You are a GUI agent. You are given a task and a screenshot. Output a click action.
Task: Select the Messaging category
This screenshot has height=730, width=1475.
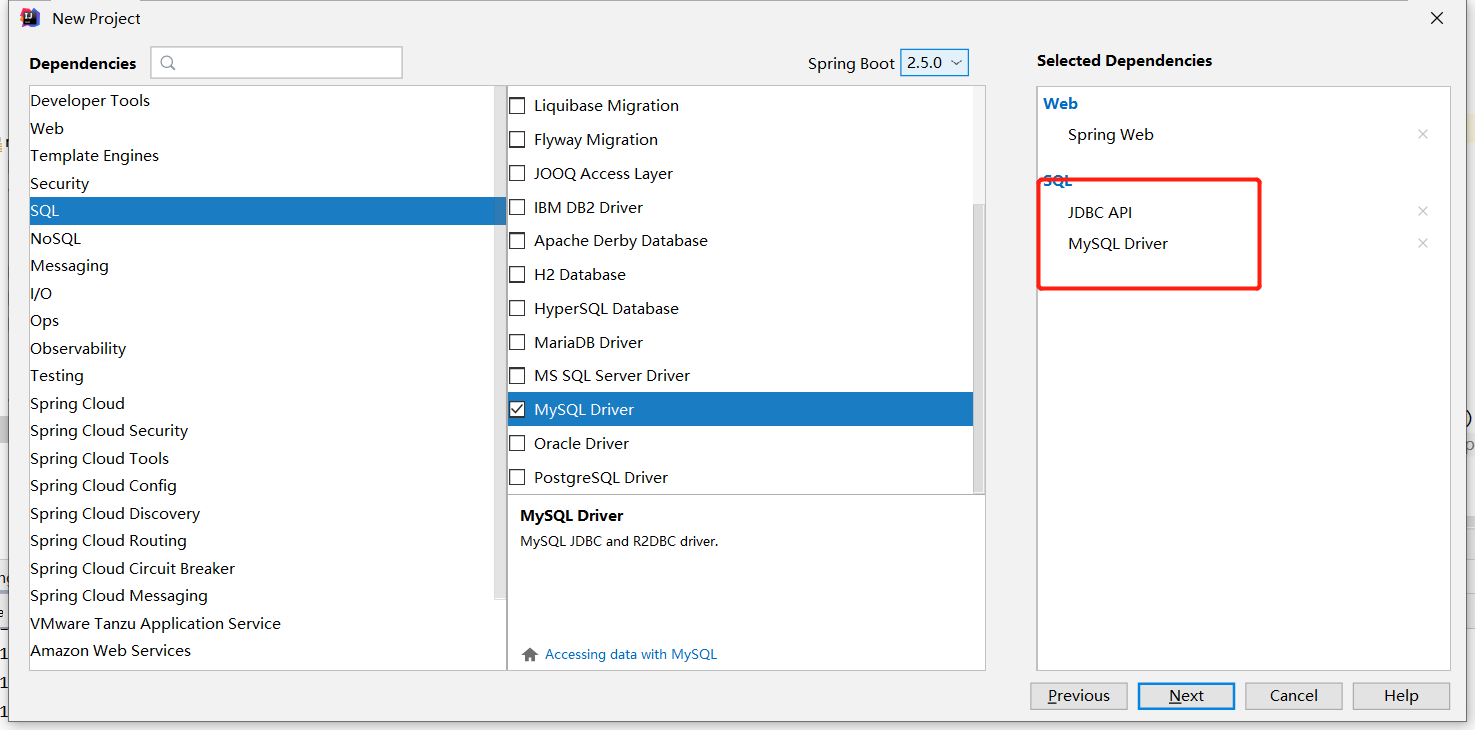point(262,266)
